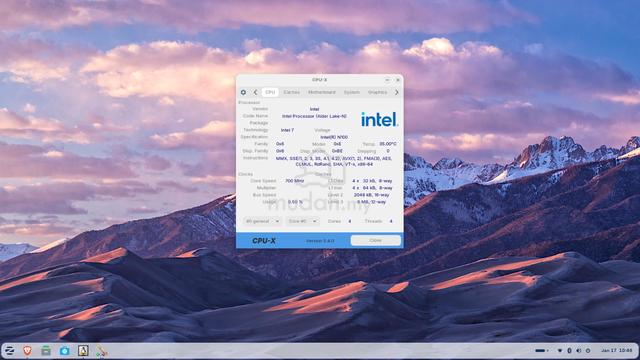
Task: Click the Close button in CPU-X
Action: click(376, 240)
